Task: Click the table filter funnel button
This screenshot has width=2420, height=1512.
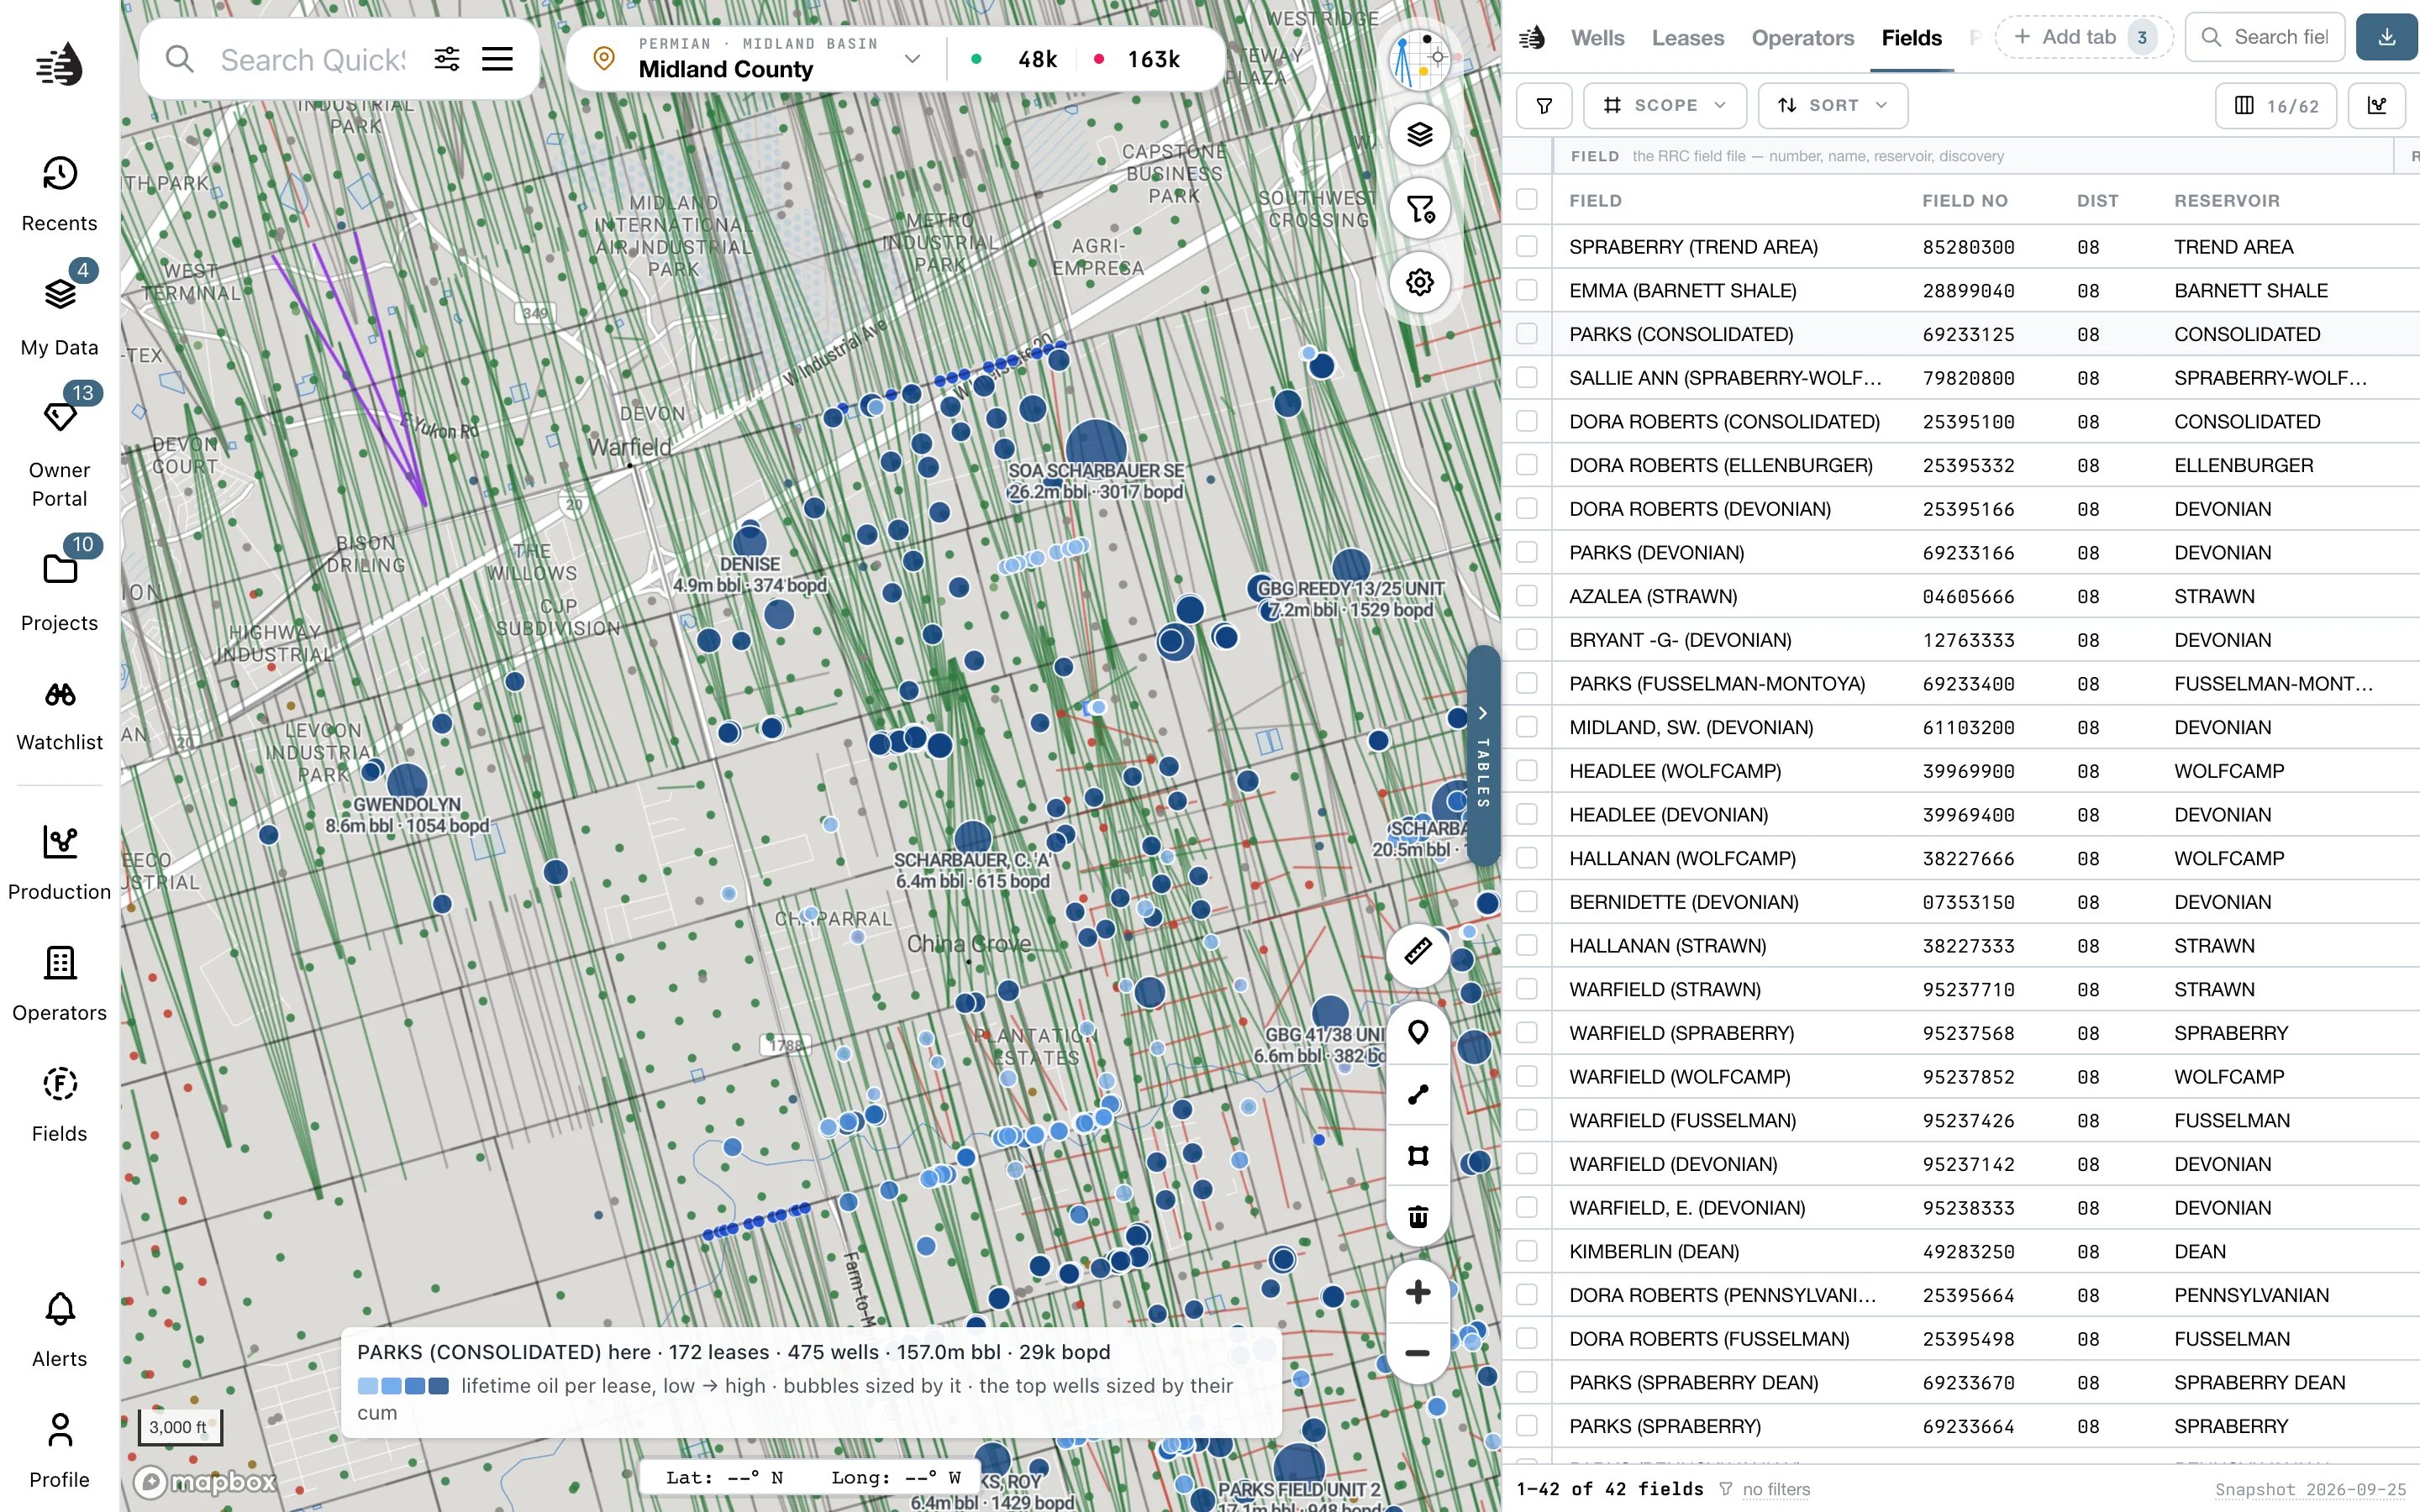Action: 1544,105
